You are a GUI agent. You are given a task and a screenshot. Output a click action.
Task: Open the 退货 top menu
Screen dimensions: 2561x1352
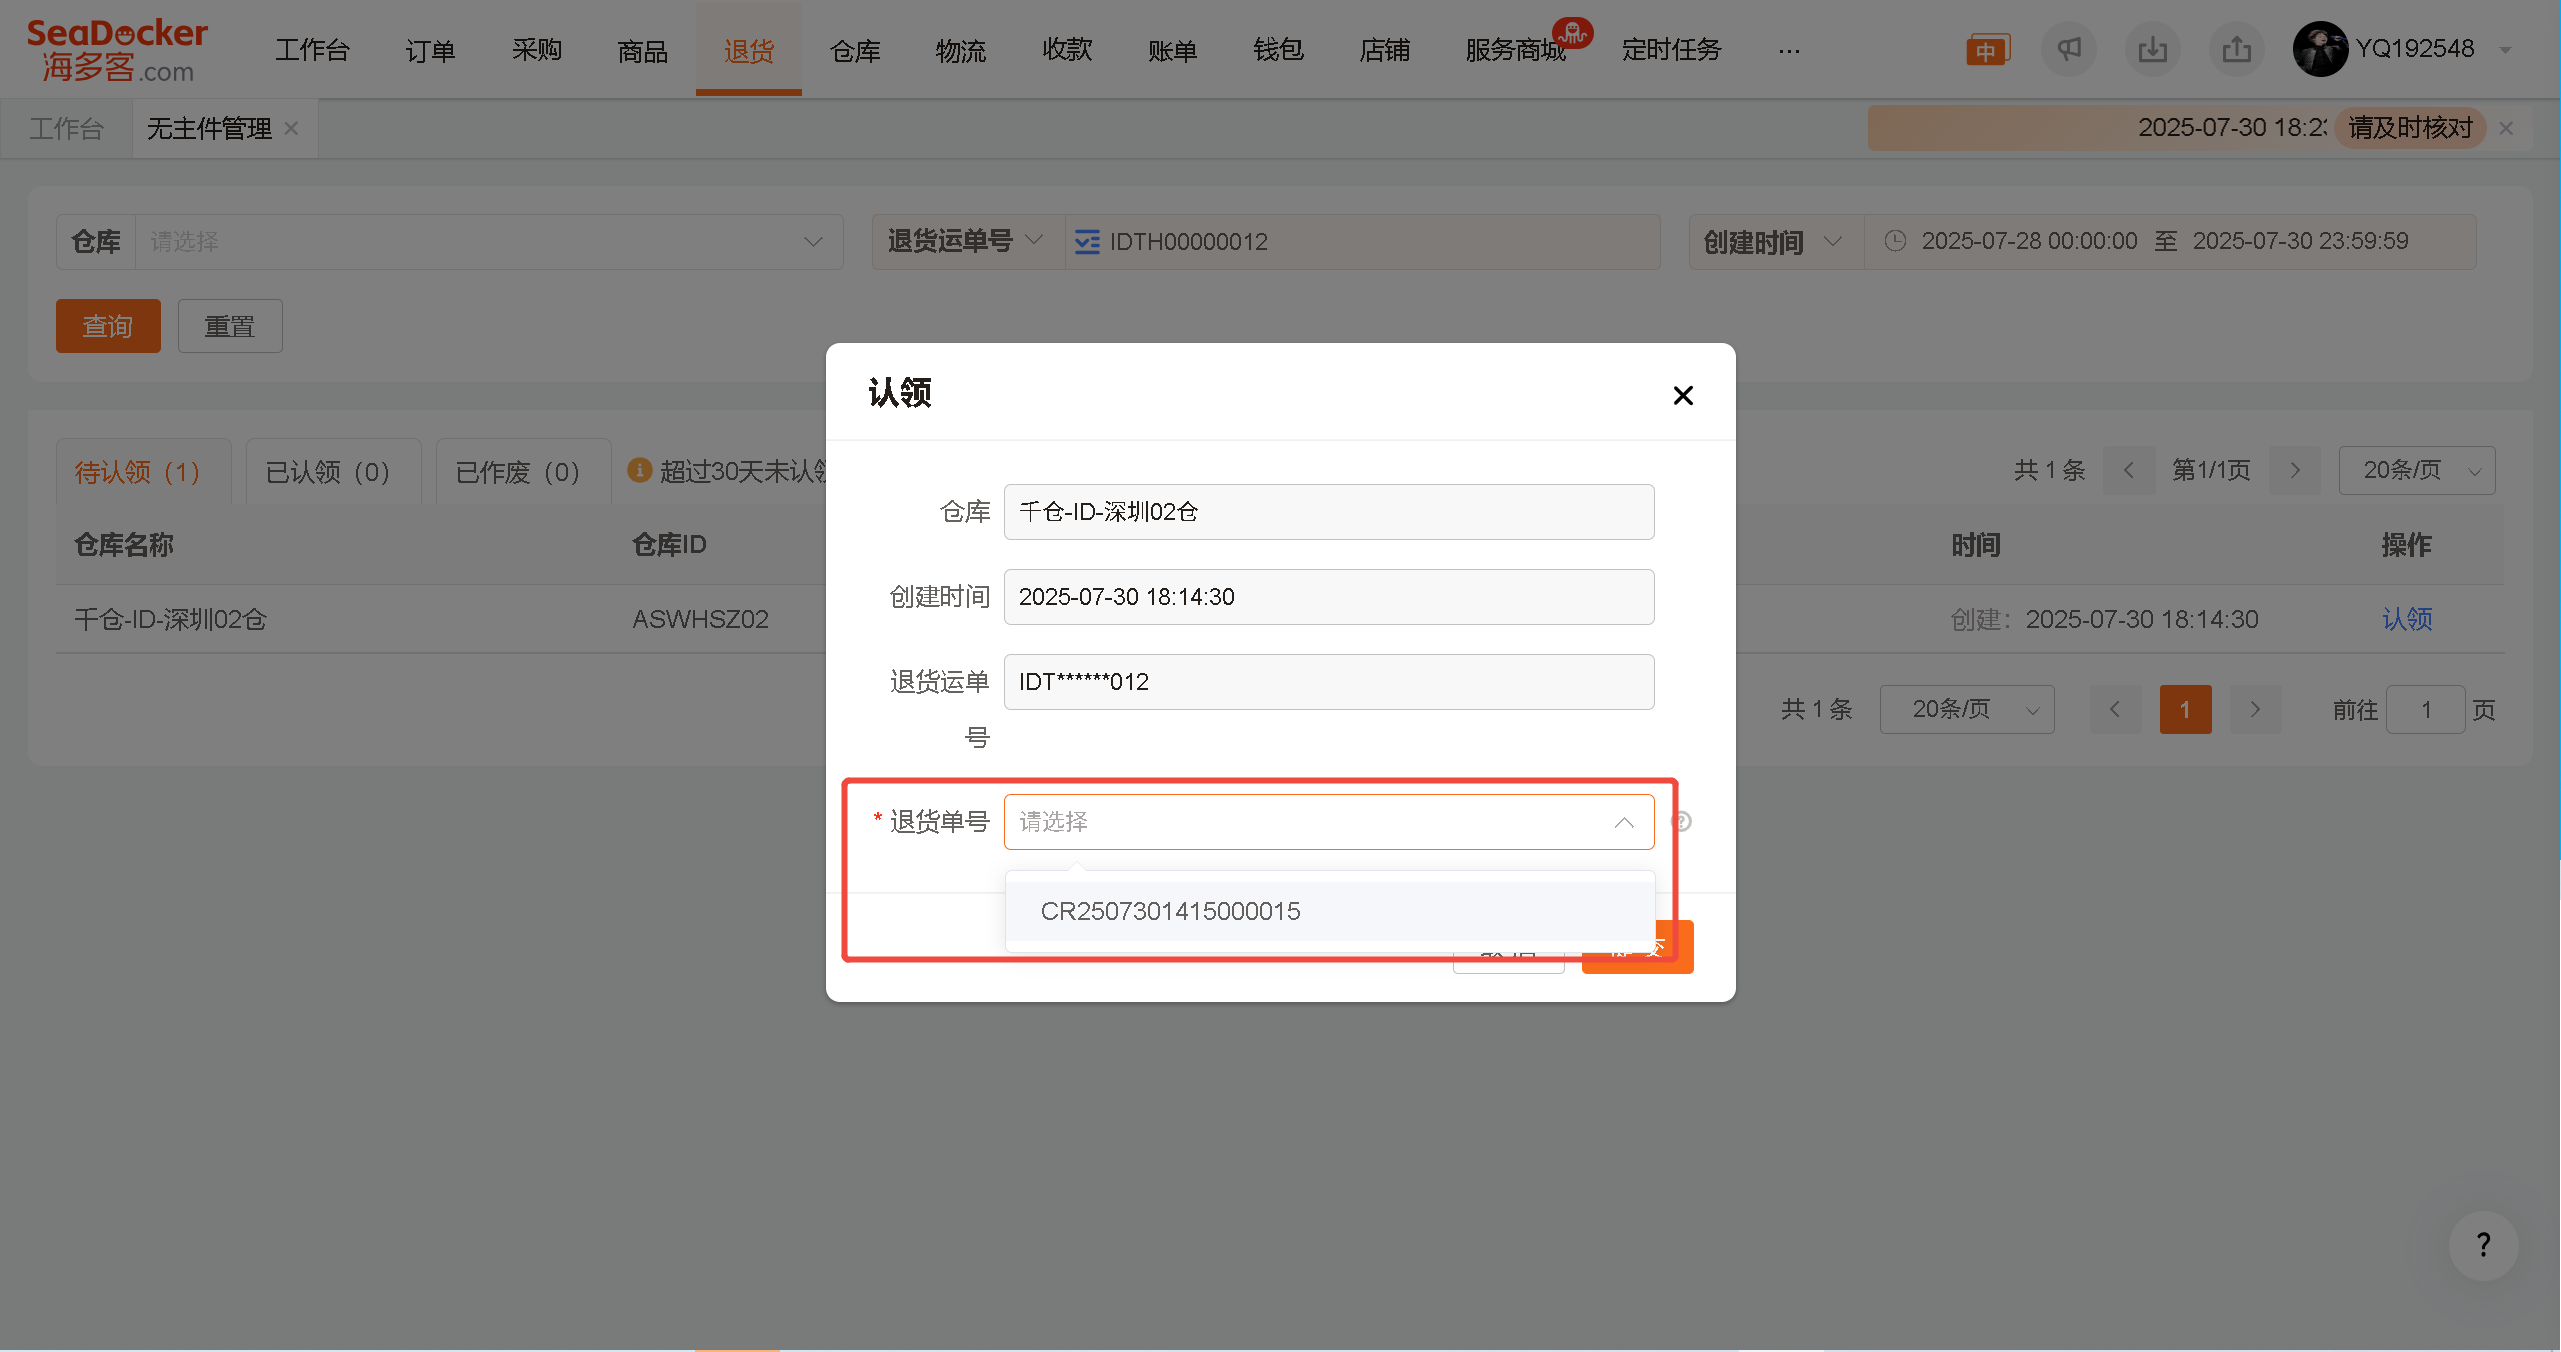pos(749,50)
